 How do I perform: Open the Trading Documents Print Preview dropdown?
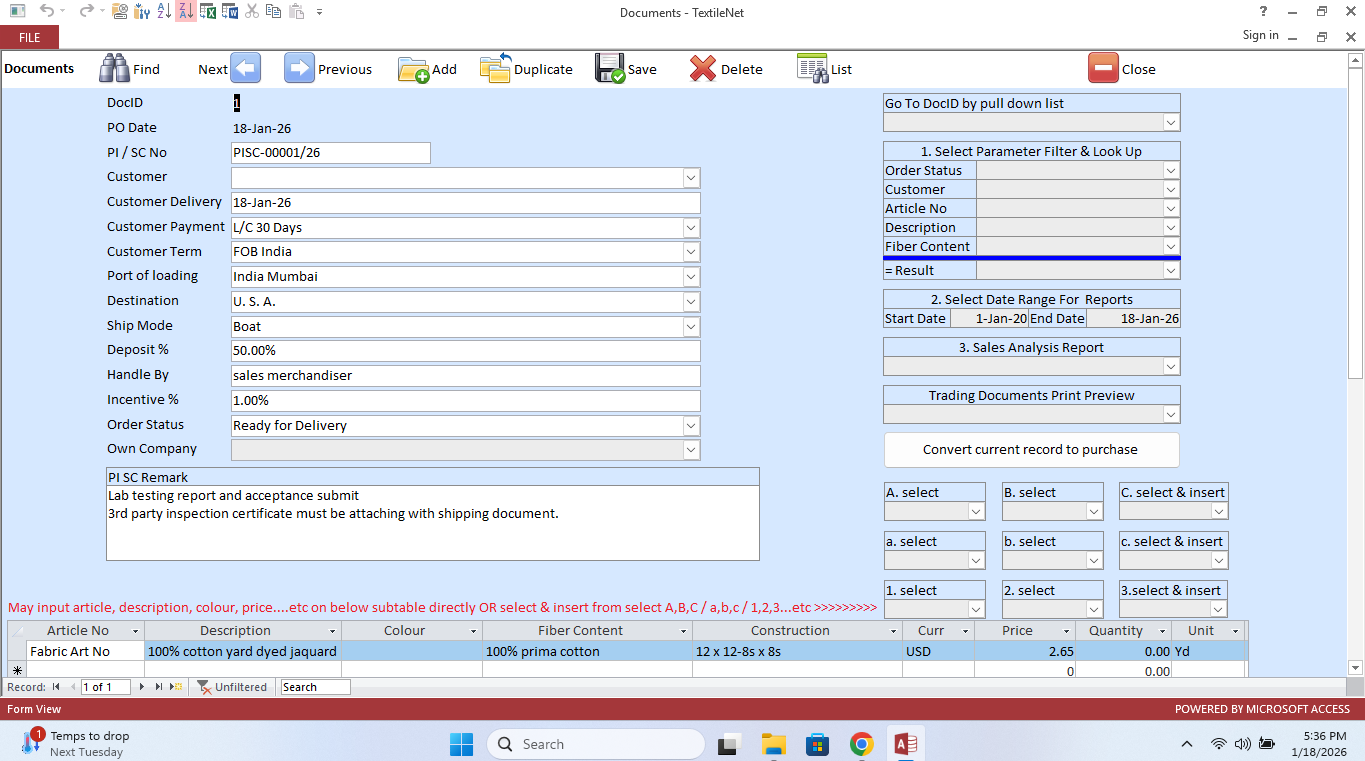coord(1171,414)
